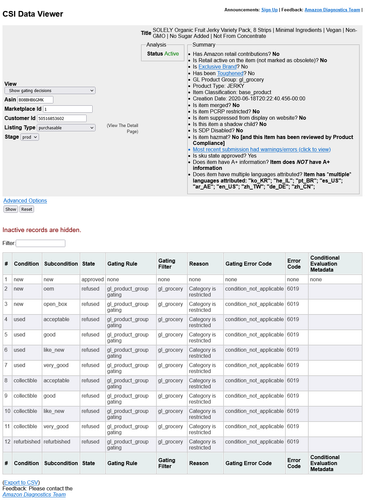Image resolution: width=365 pixels, height=500 pixels.
Task: Click the Marketplace Id input field
Action: tap(68, 109)
